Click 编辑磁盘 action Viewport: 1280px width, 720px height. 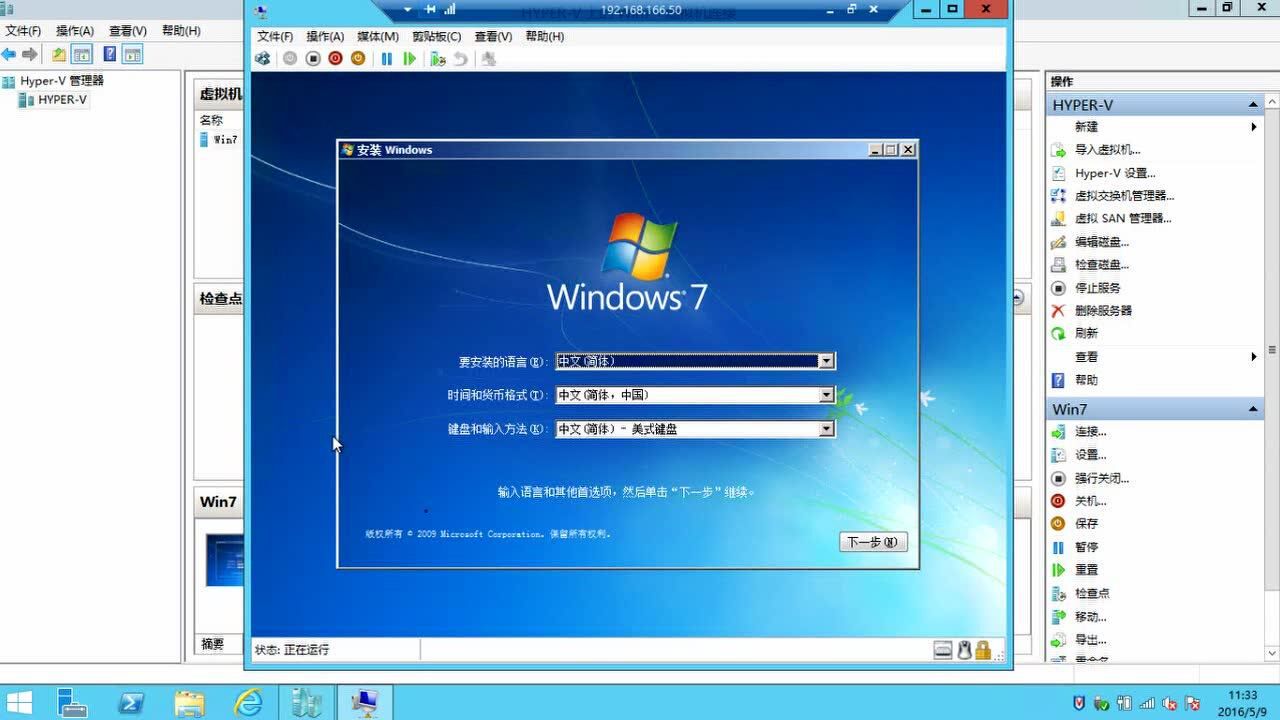1102,242
